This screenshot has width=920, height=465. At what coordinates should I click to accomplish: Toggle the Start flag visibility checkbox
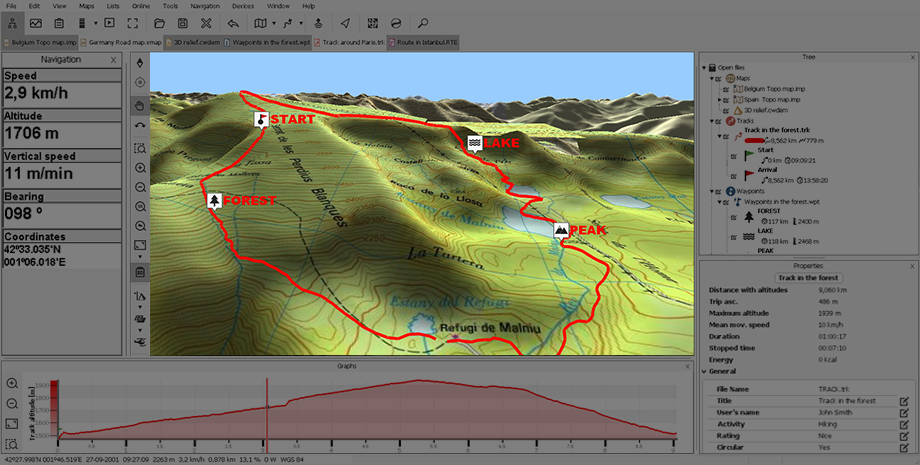733,156
